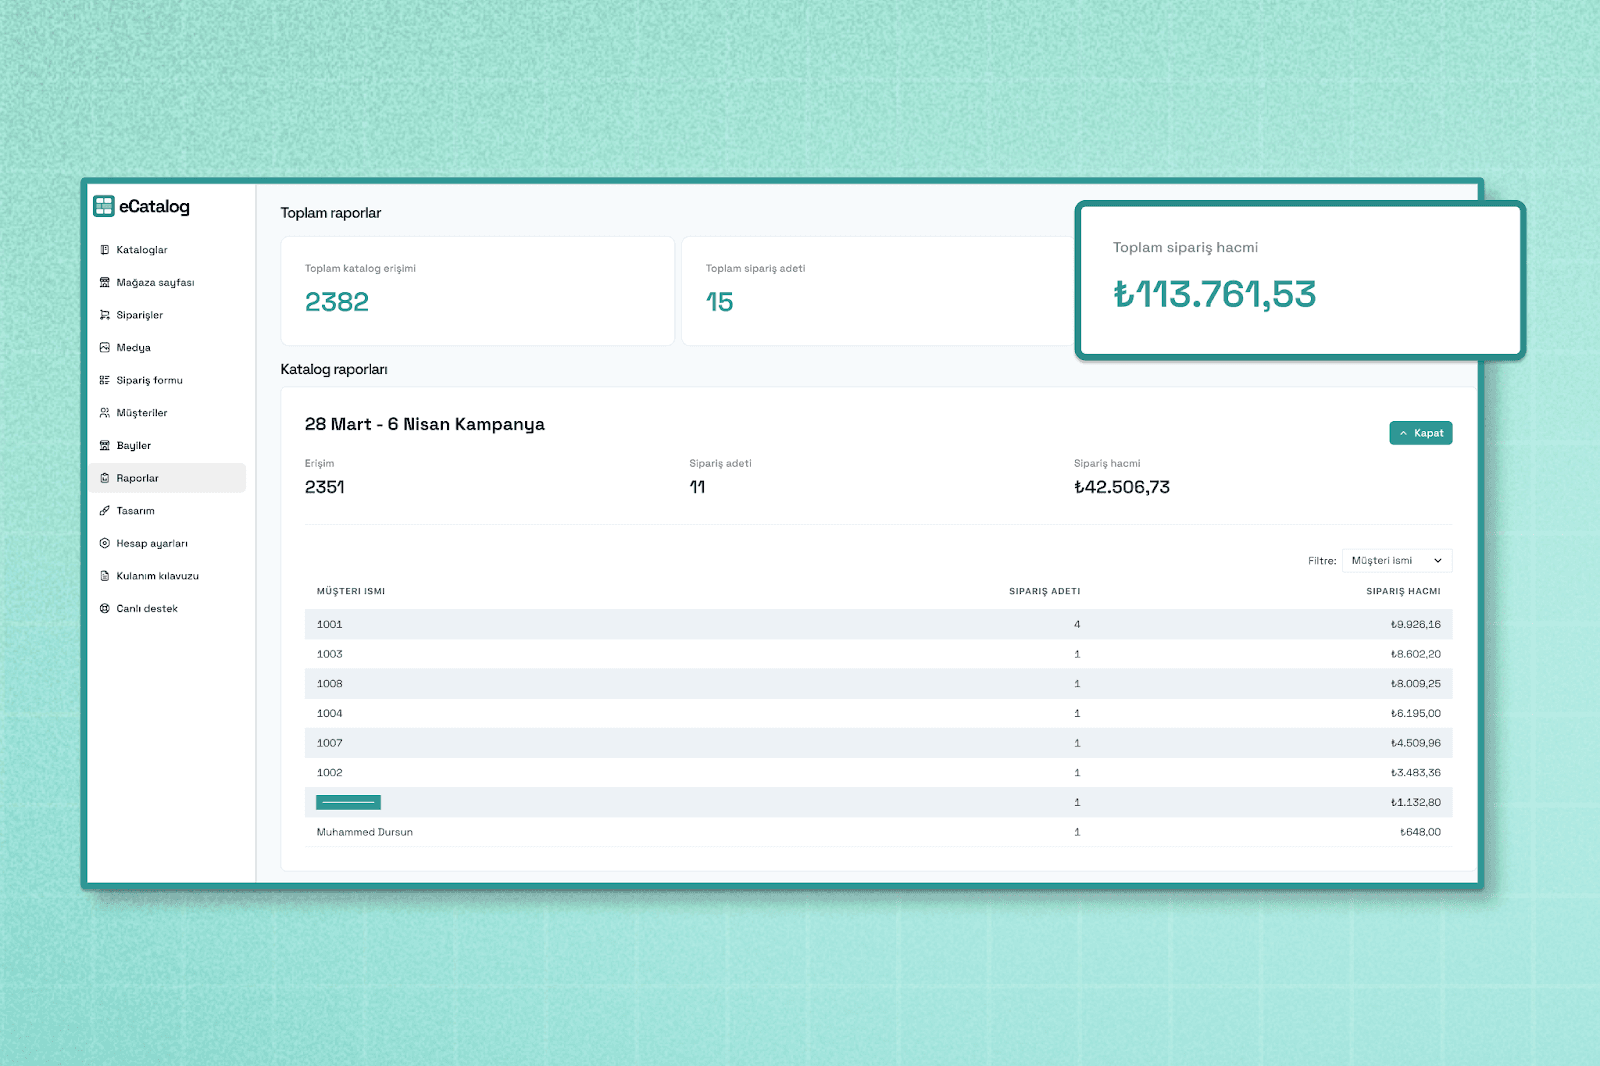Sort by Sipariş adeti column header
The height and width of the screenshot is (1066, 1600).
(x=1044, y=591)
